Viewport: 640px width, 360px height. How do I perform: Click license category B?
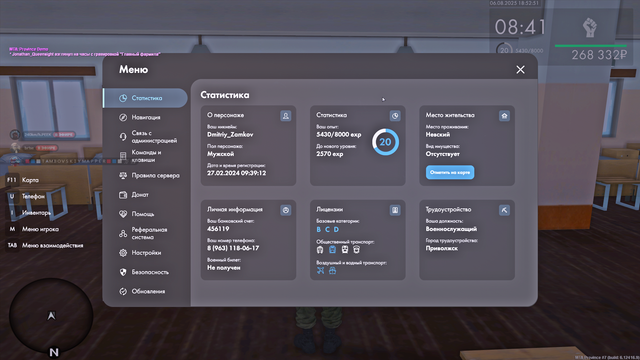pos(319,229)
